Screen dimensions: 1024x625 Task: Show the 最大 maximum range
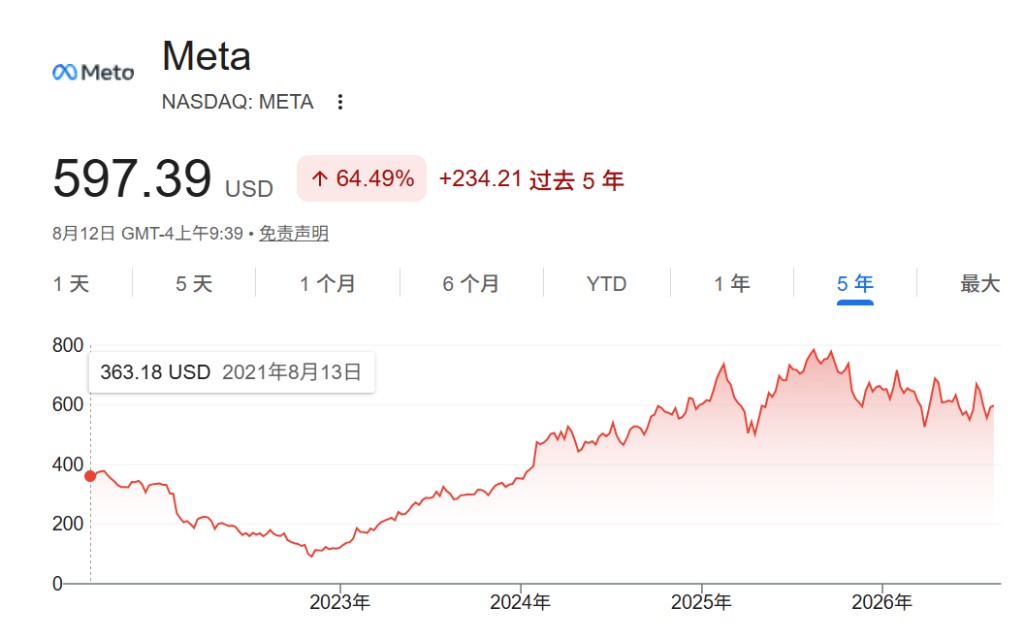980,284
